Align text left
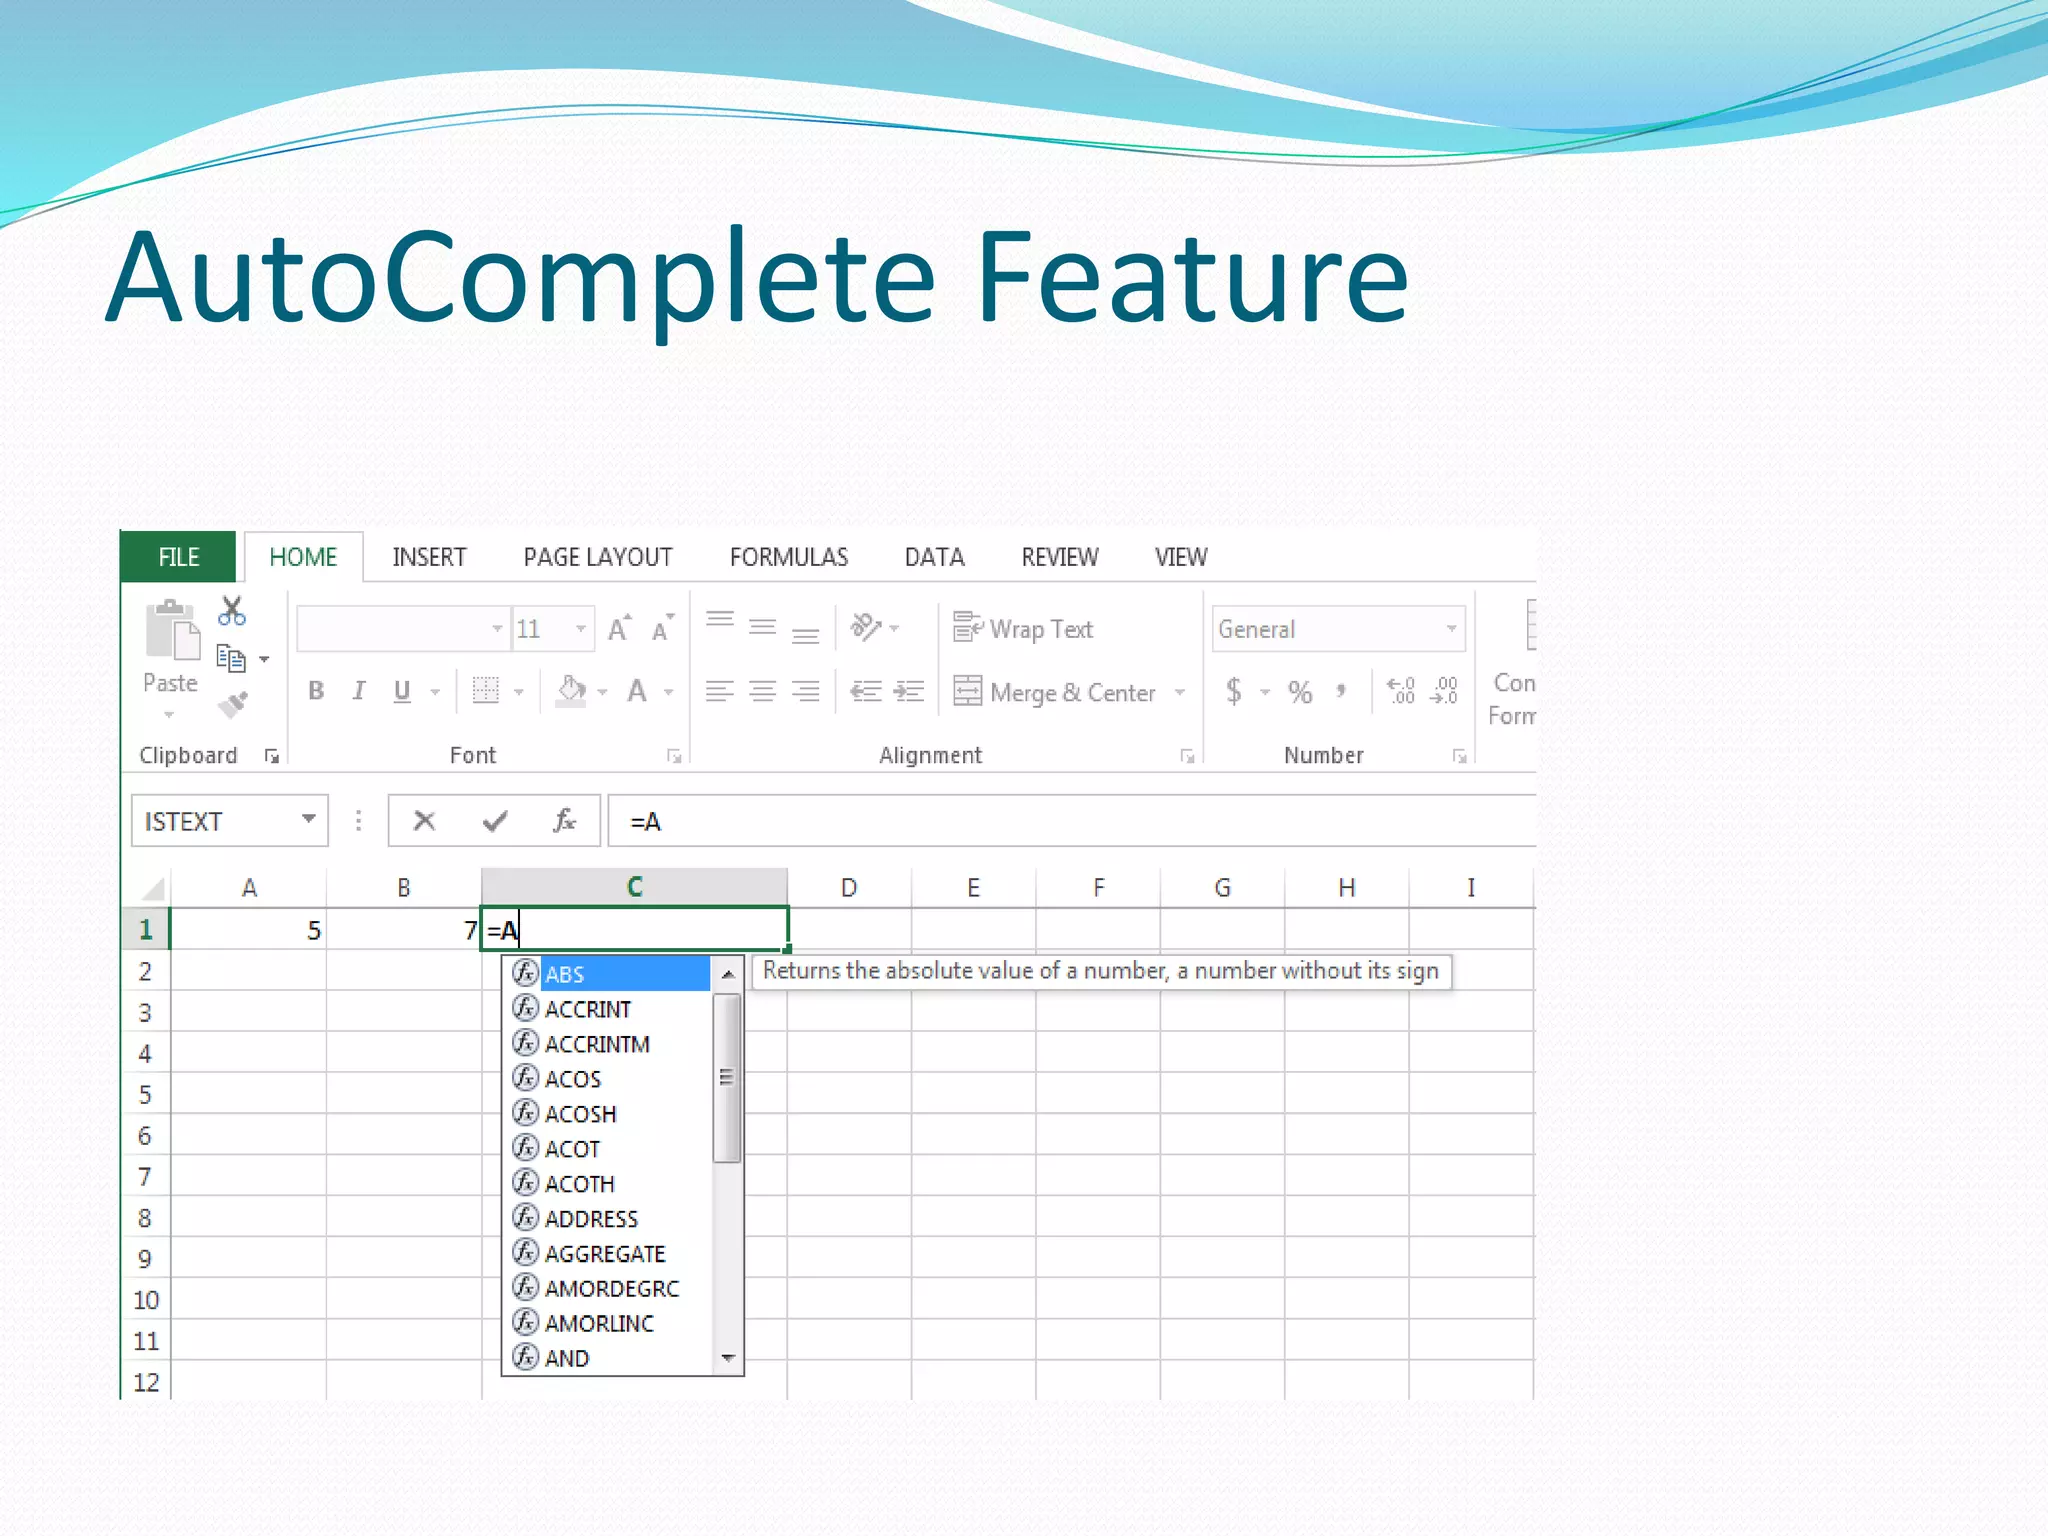 tap(720, 691)
